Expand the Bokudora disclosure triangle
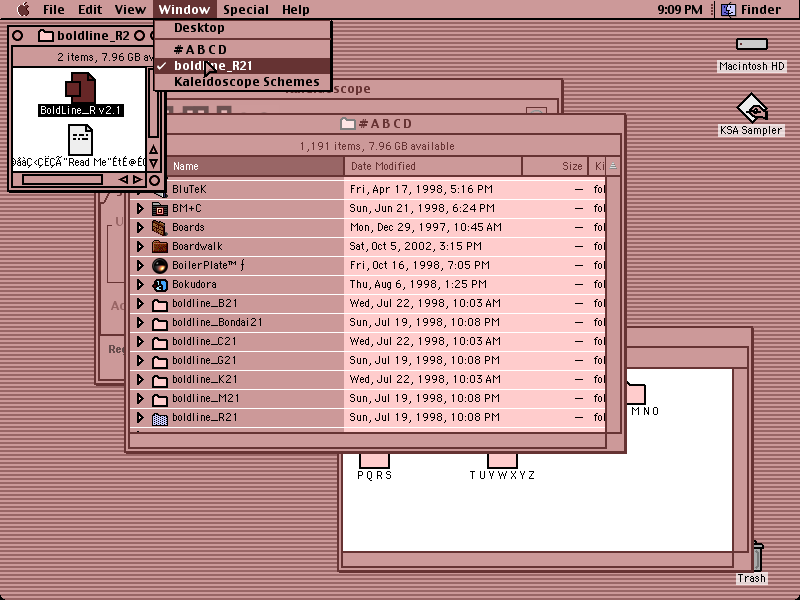800x600 pixels. 140,285
